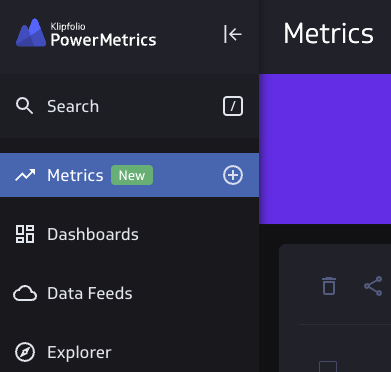Share selected metrics using share icon
This screenshot has height=372, width=391.
coord(373,286)
